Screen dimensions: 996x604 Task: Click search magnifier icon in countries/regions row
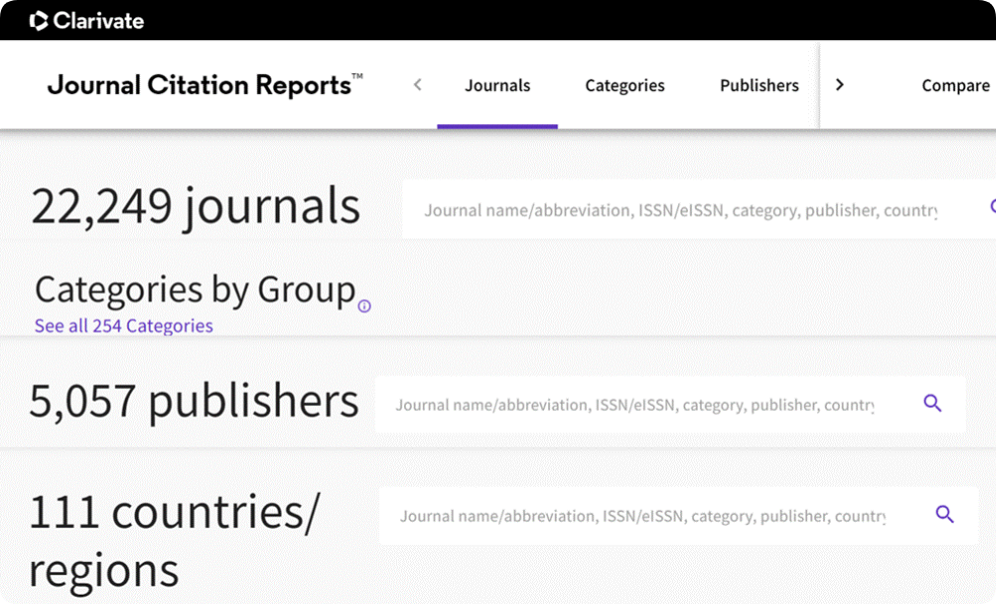pos(945,514)
